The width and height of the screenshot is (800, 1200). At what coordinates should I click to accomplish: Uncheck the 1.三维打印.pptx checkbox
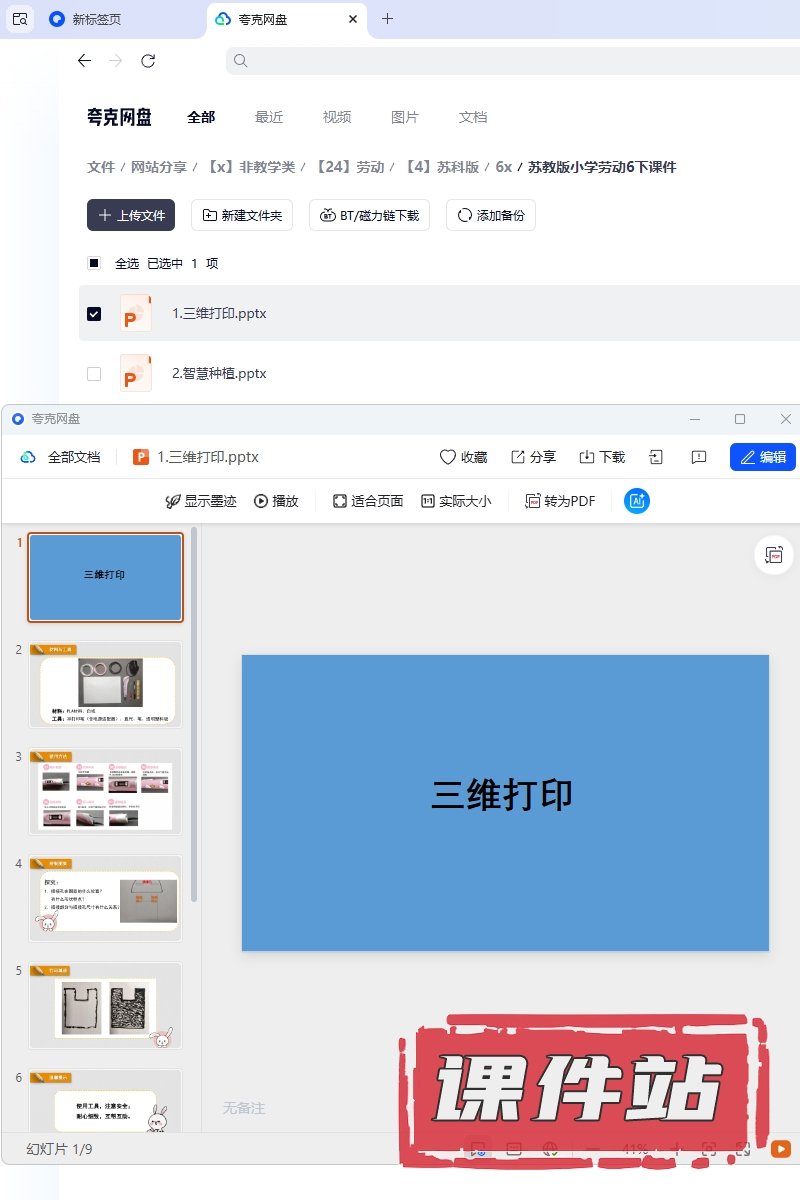(94, 314)
